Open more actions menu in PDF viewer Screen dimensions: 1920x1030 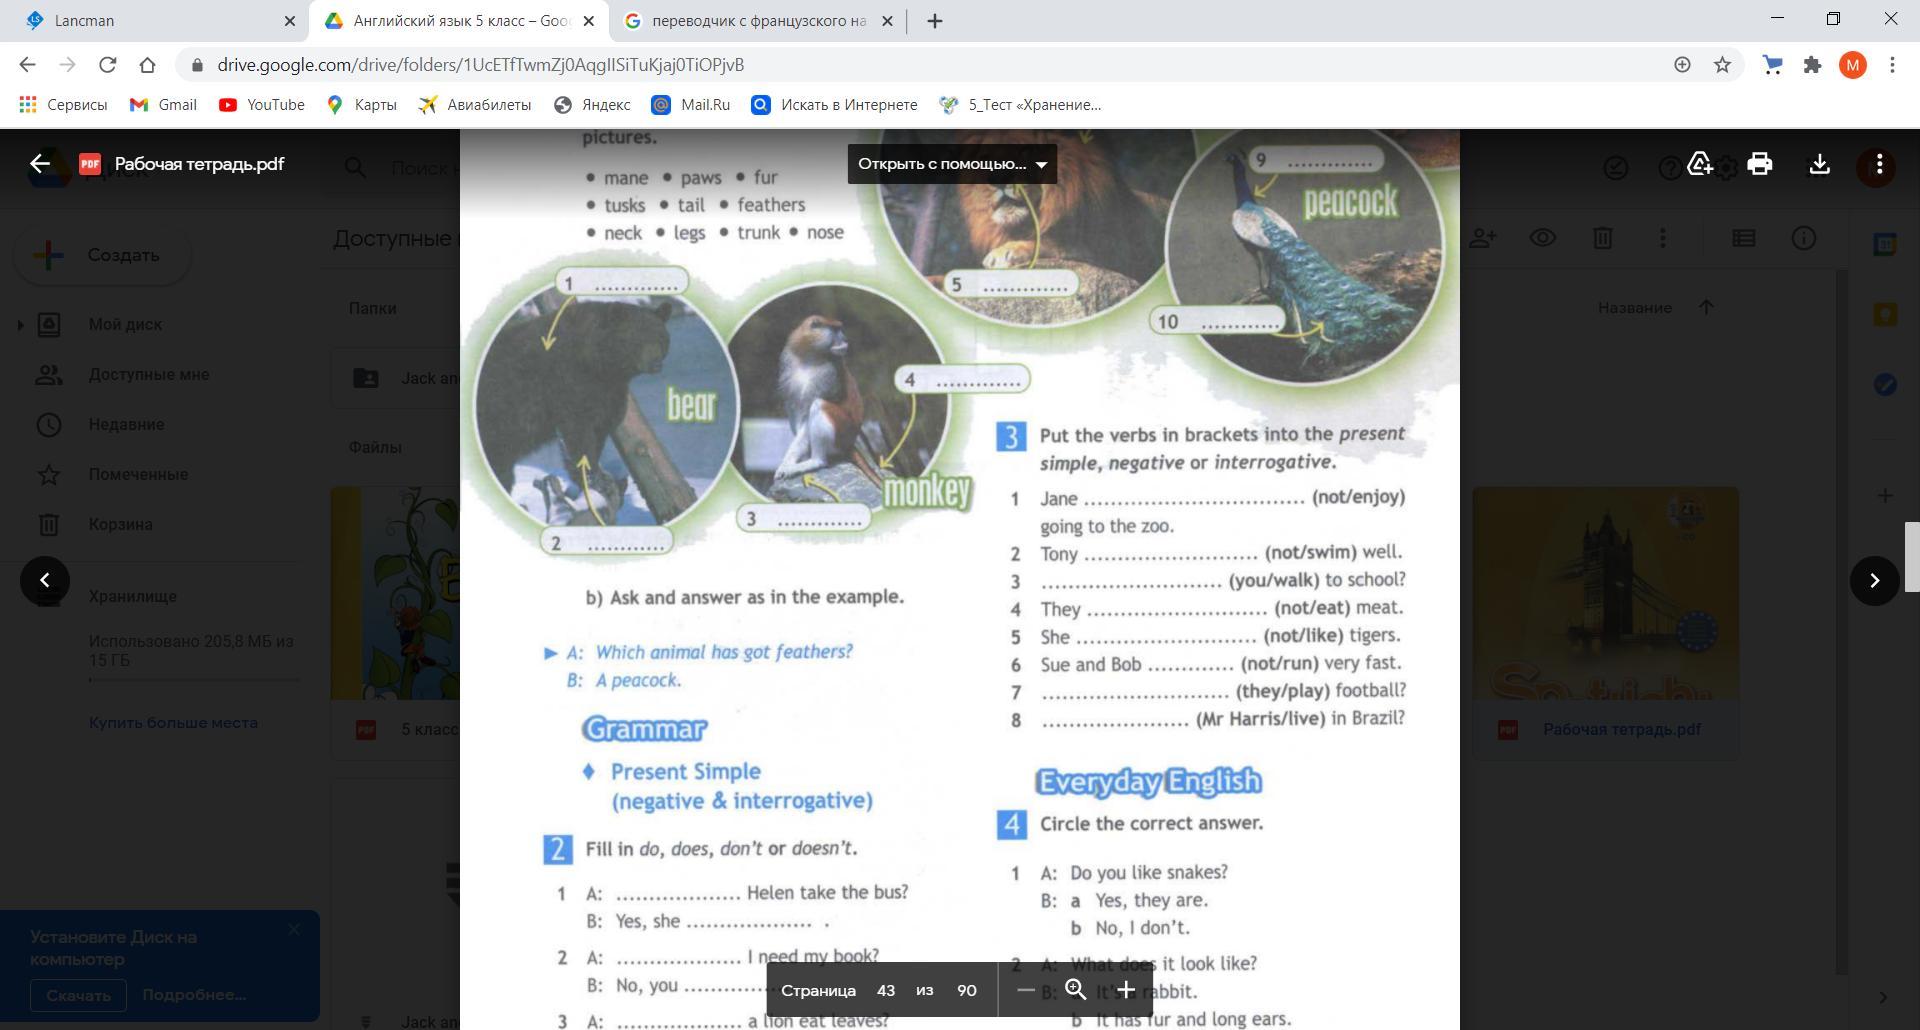point(1880,164)
